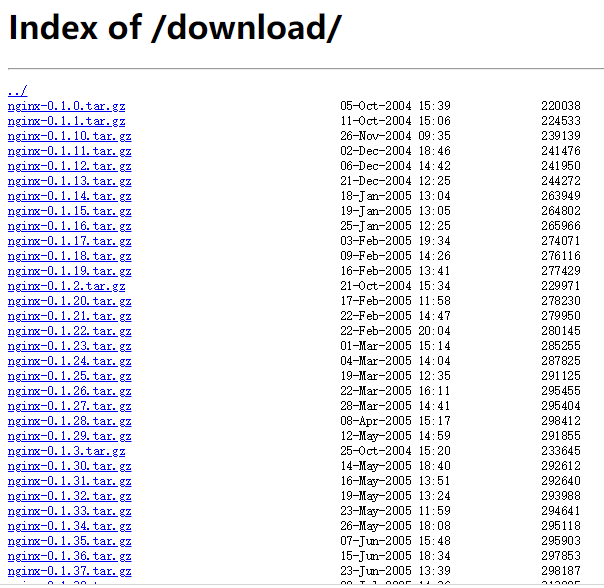Open nginx-0.1.14.tar.gz link

(69, 196)
